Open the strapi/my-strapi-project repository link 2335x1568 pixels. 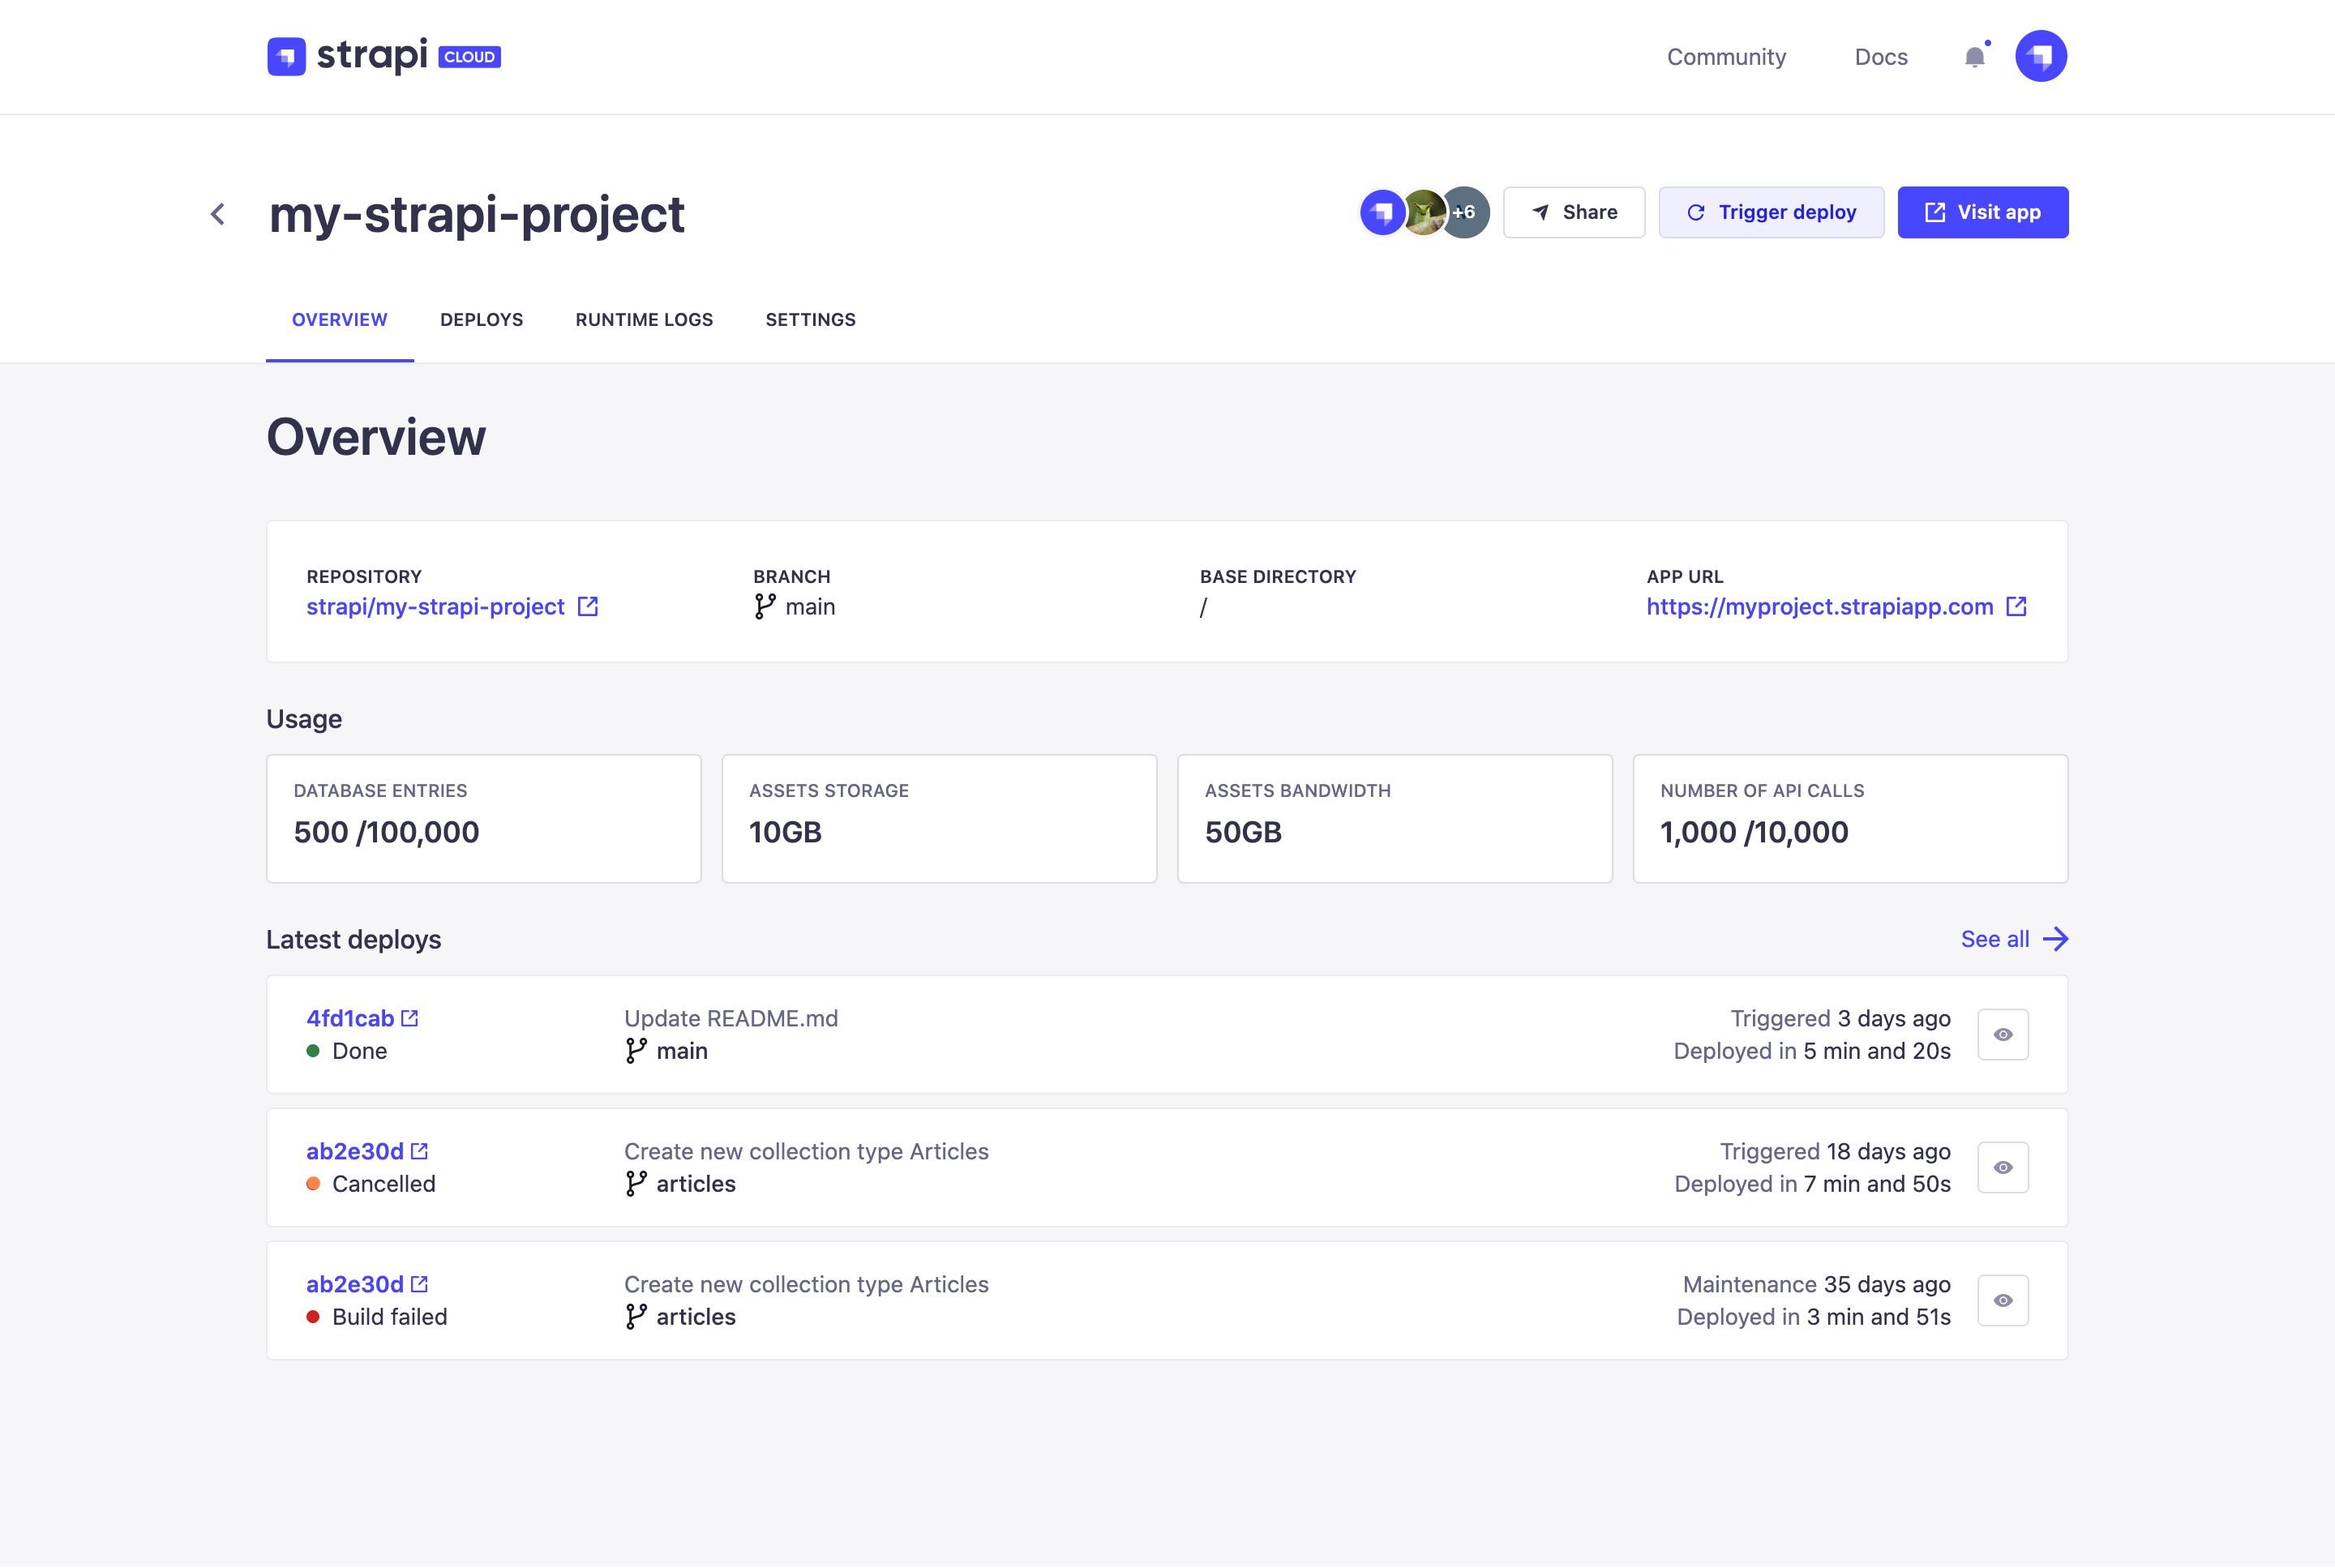point(435,606)
